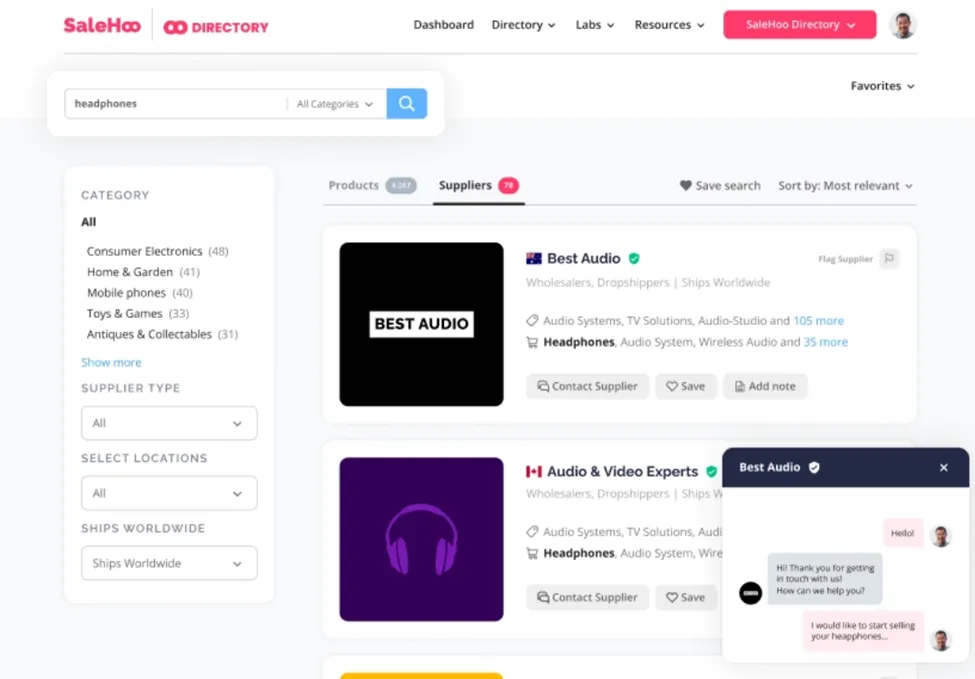Screen dimensions: 975x679
Task: Open the Ships Worldwide dropdown
Action: 169,563
